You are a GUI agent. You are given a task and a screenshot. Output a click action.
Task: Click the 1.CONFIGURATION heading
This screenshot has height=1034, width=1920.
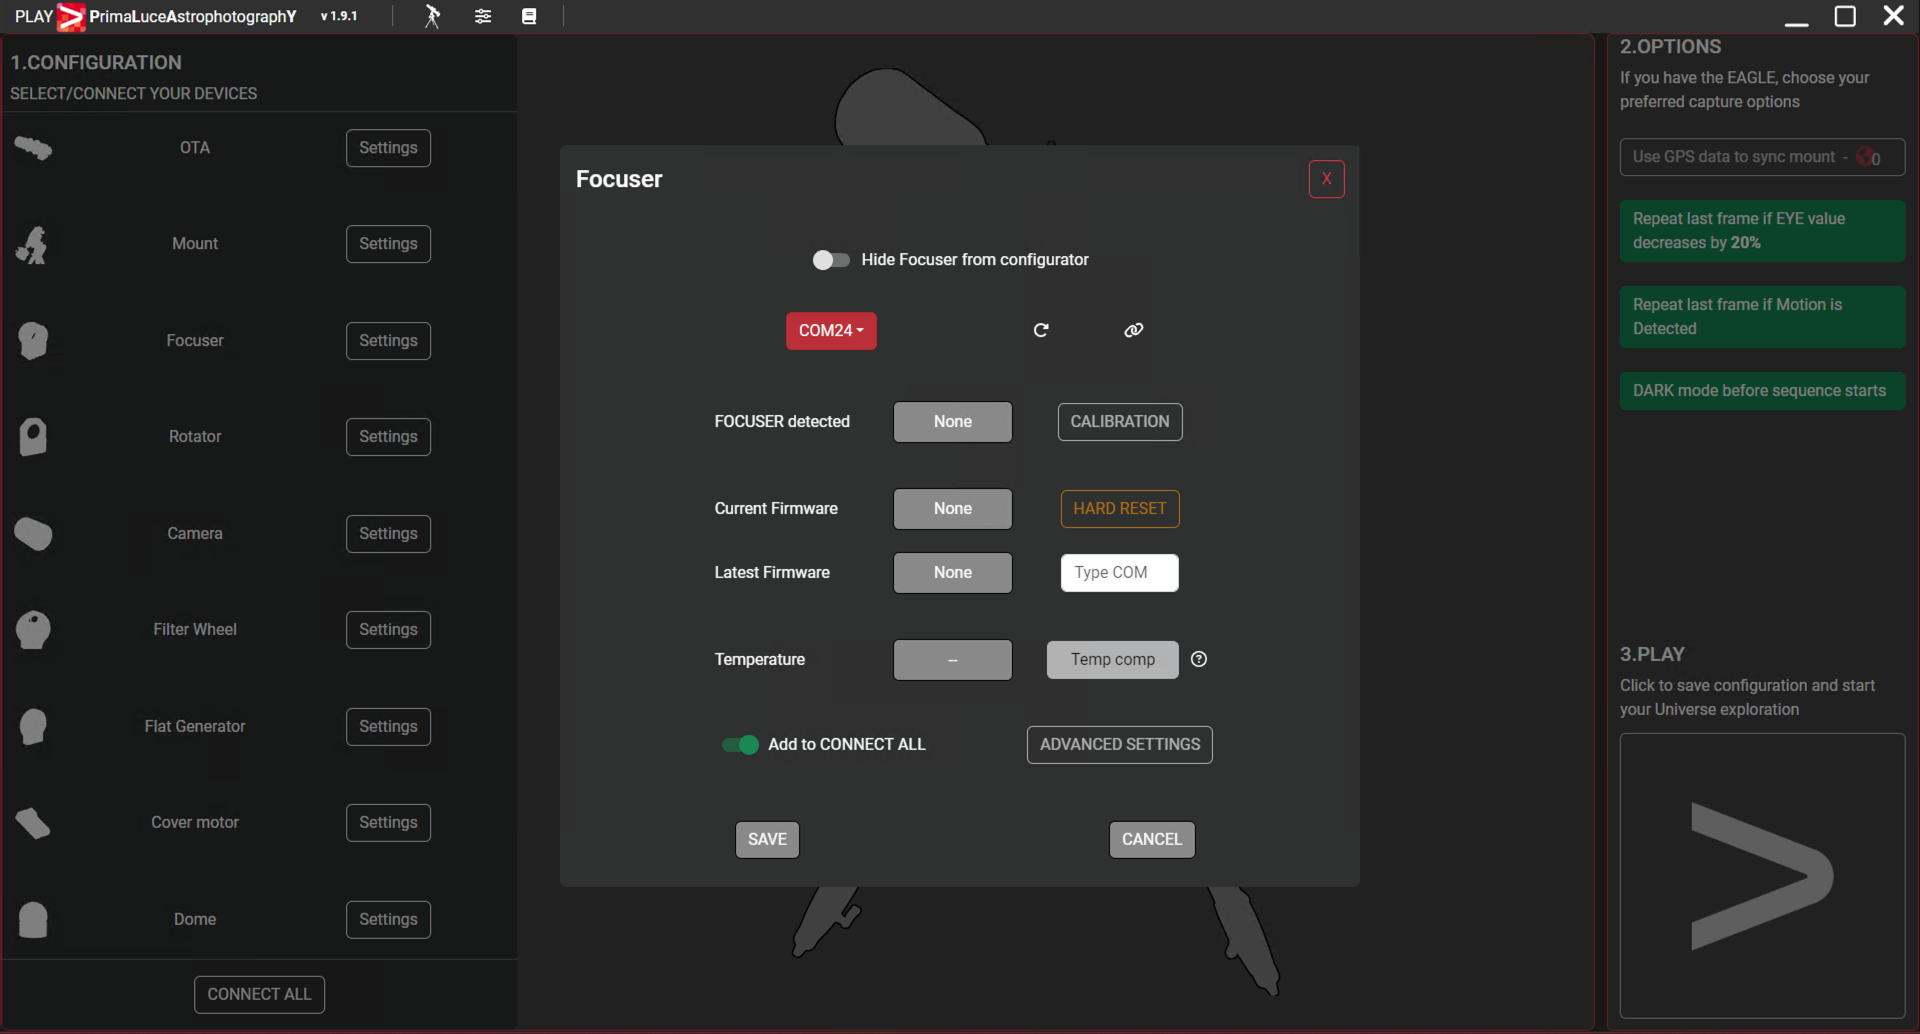[96, 63]
